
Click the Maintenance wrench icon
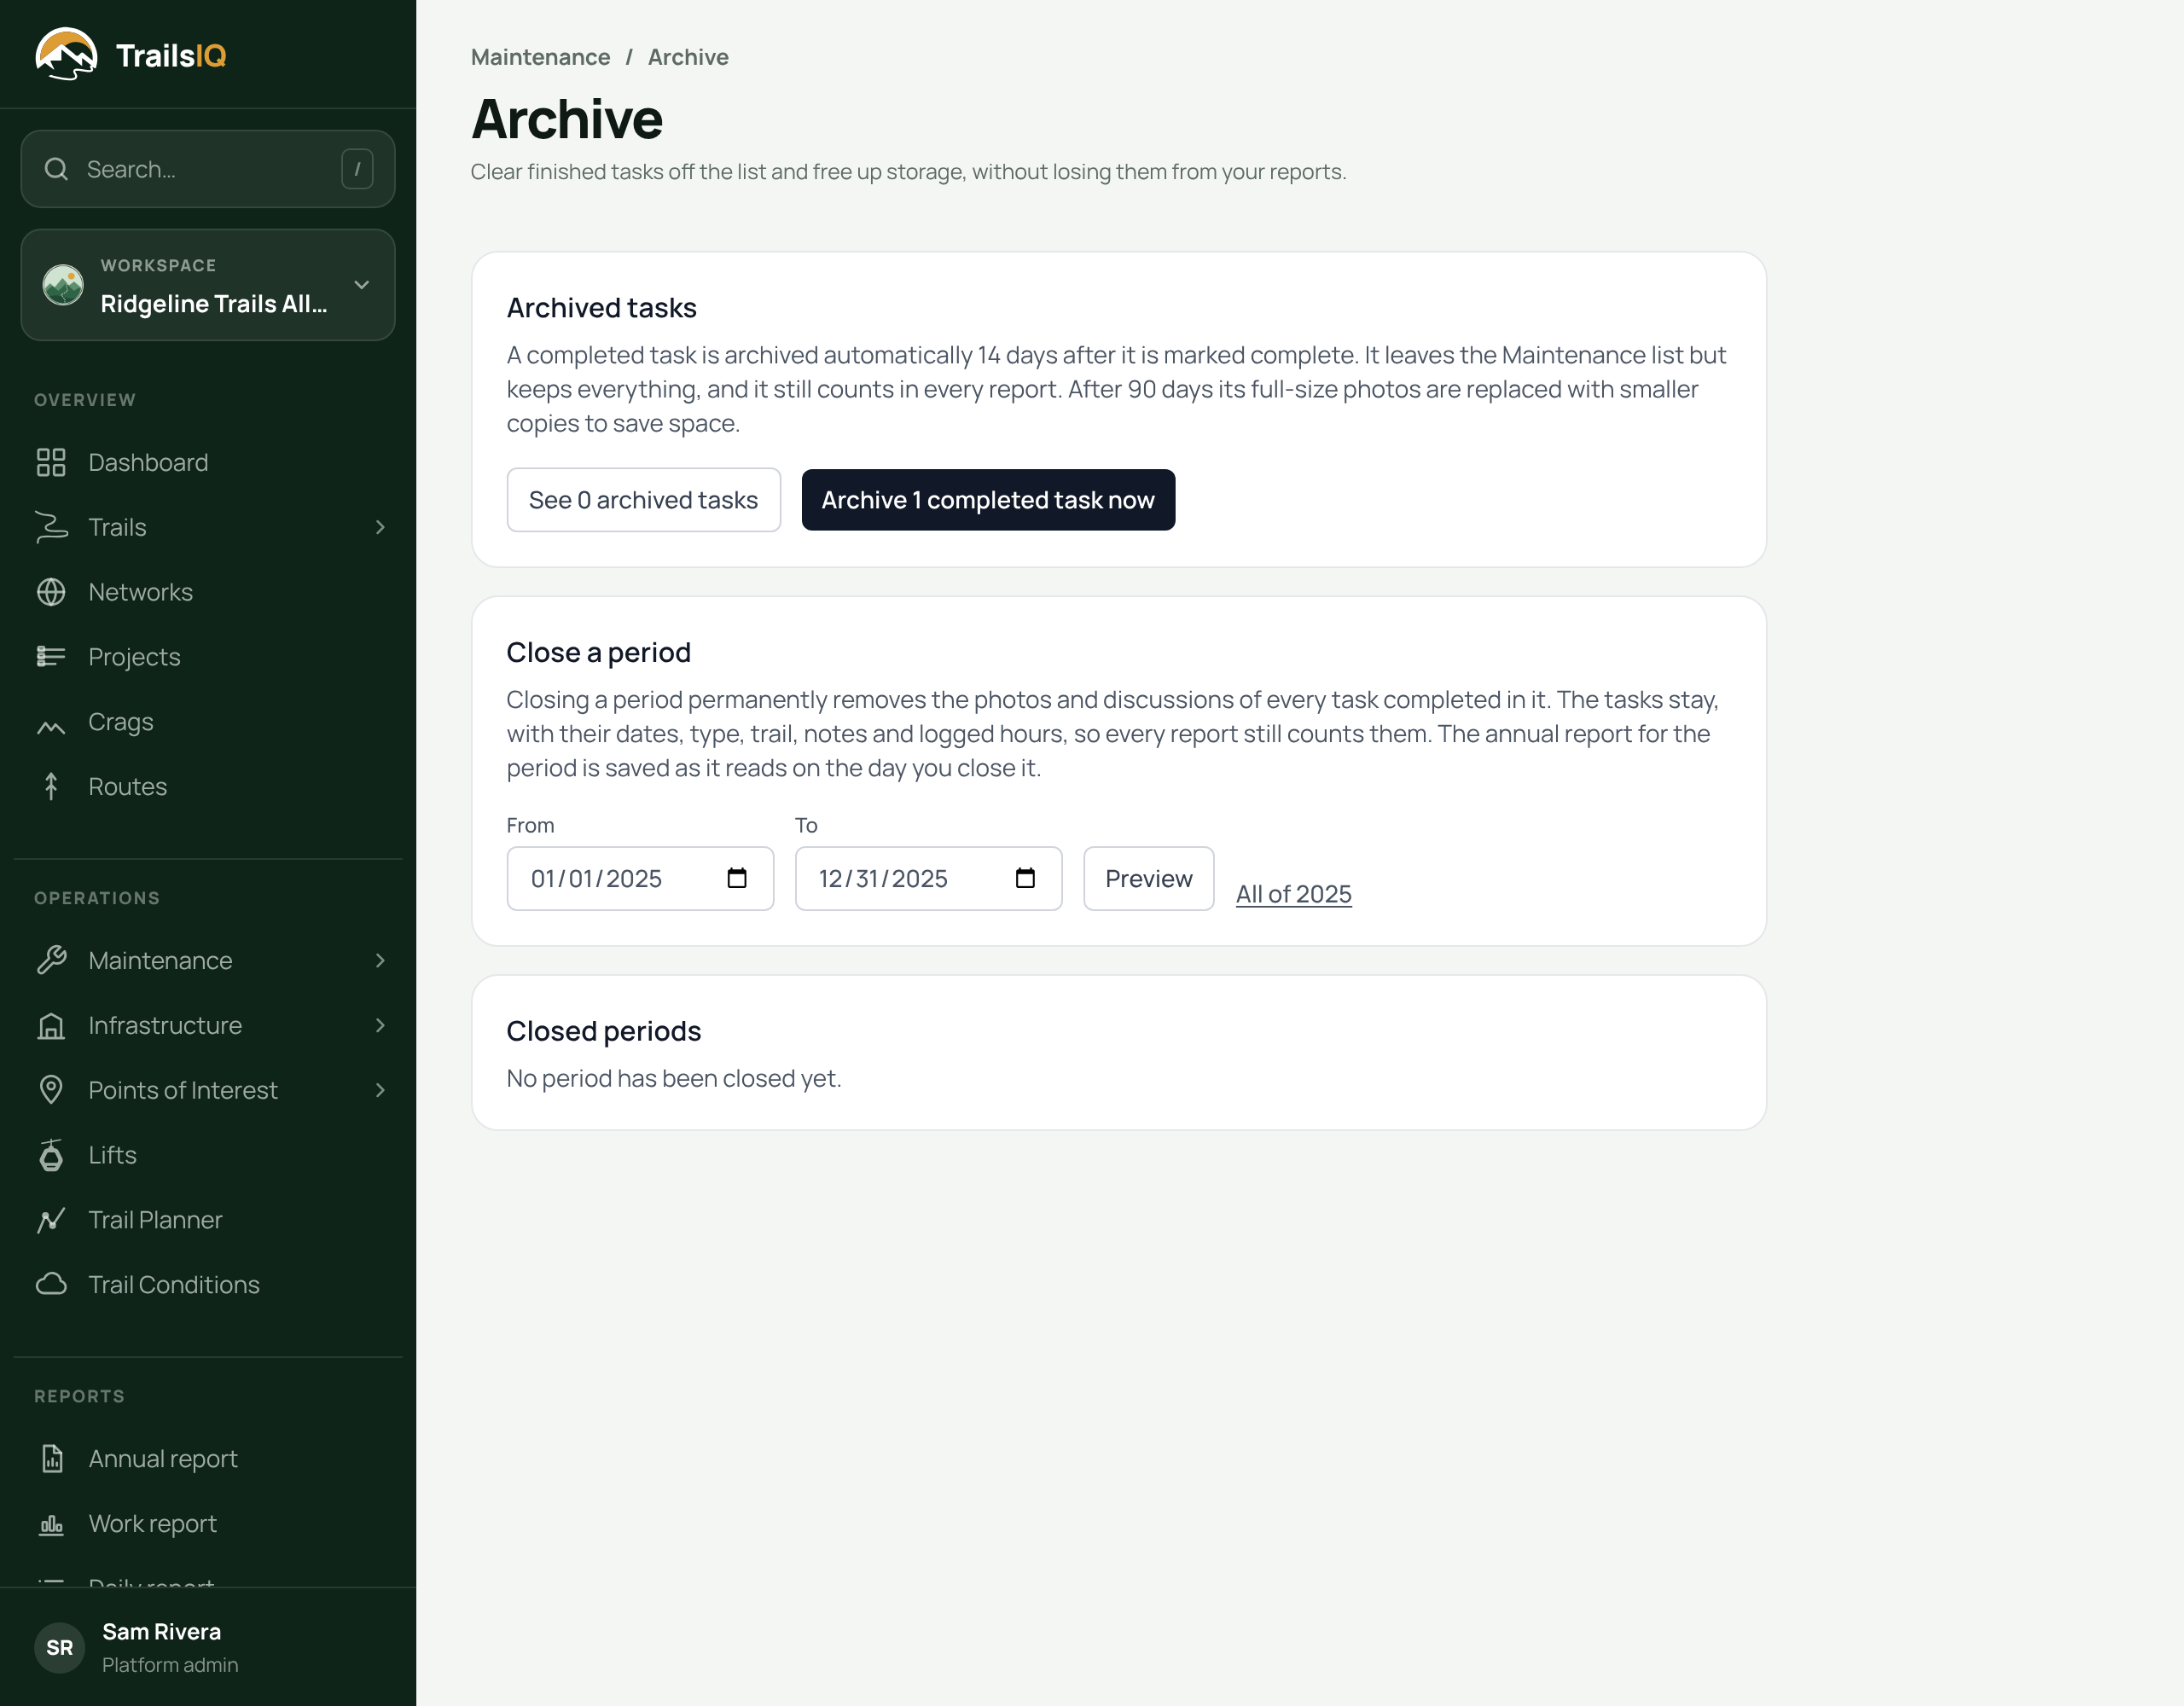[x=51, y=960]
